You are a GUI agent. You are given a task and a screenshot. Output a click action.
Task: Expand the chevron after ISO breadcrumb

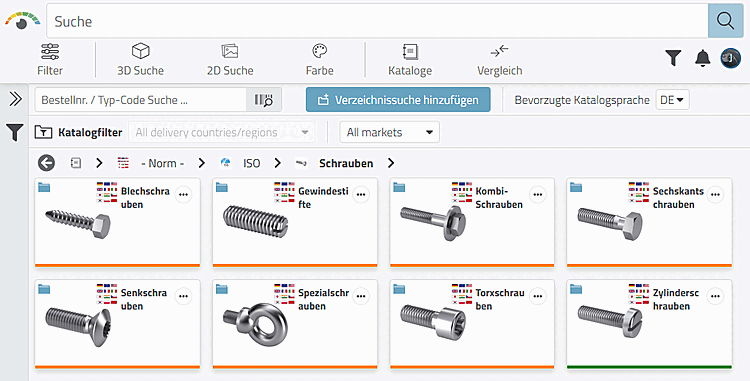[x=277, y=163]
